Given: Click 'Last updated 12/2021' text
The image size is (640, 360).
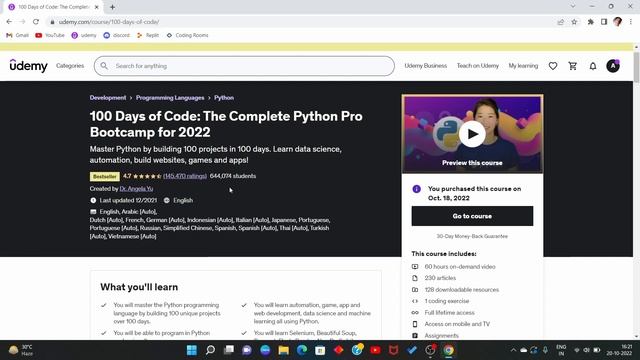Looking at the screenshot, I should (128, 200).
